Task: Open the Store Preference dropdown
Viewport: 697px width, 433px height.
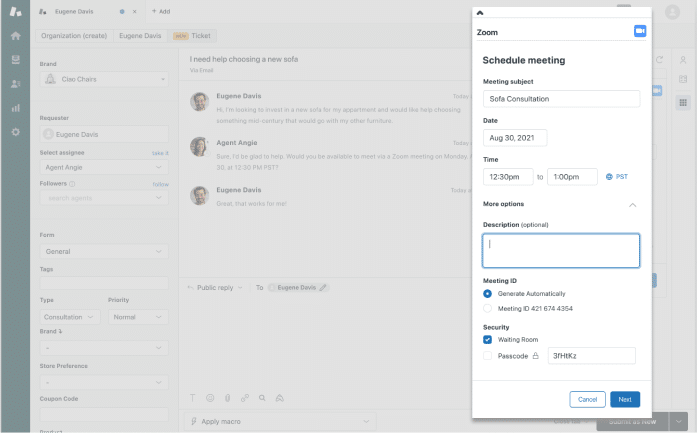Action: pos(104,382)
